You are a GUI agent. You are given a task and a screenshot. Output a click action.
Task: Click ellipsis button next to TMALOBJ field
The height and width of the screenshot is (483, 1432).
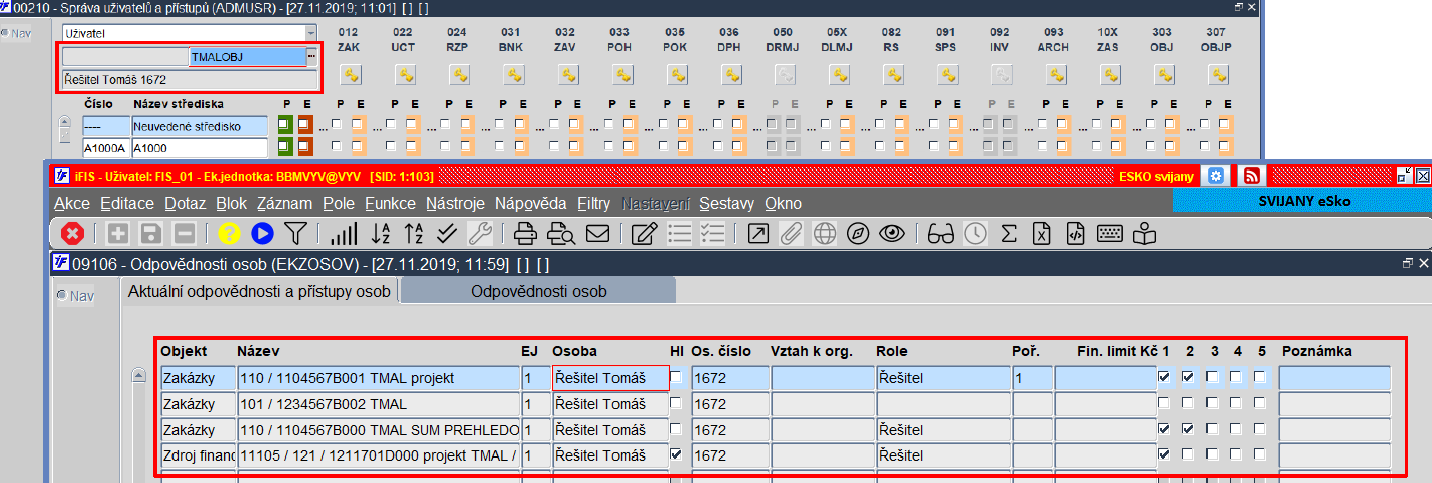click(311, 57)
